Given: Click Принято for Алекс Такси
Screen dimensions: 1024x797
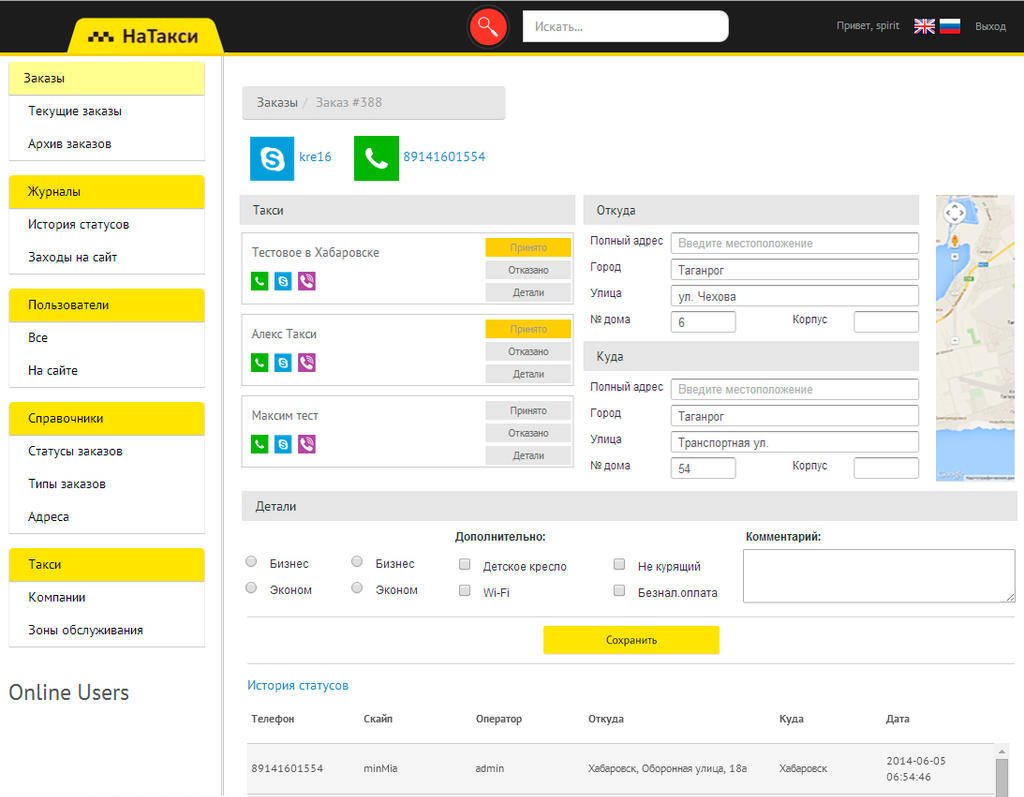Looking at the screenshot, I should pyautogui.click(x=528, y=329).
